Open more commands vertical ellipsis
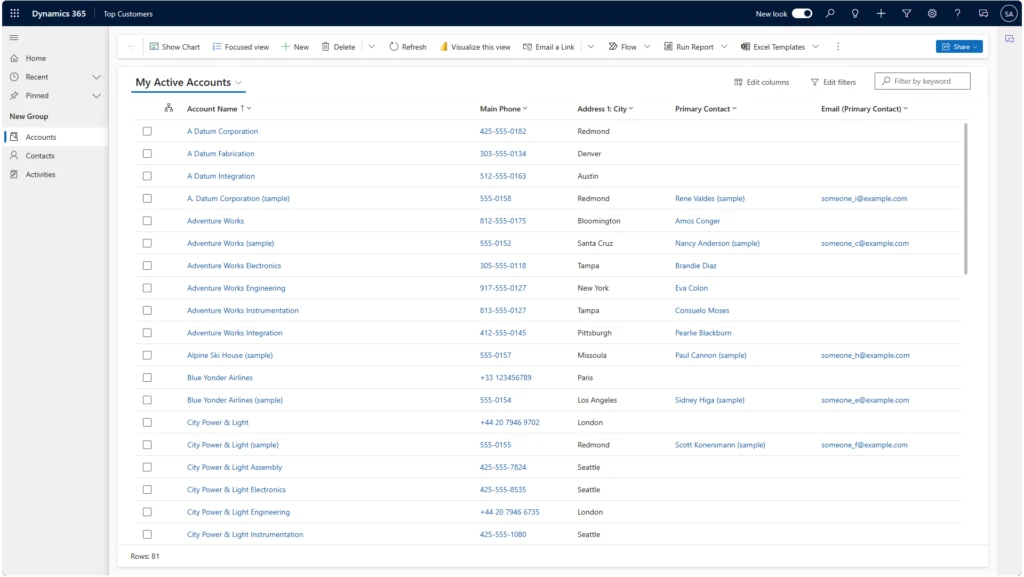Viewport: 1024px width, 577px height. [838, 47]
